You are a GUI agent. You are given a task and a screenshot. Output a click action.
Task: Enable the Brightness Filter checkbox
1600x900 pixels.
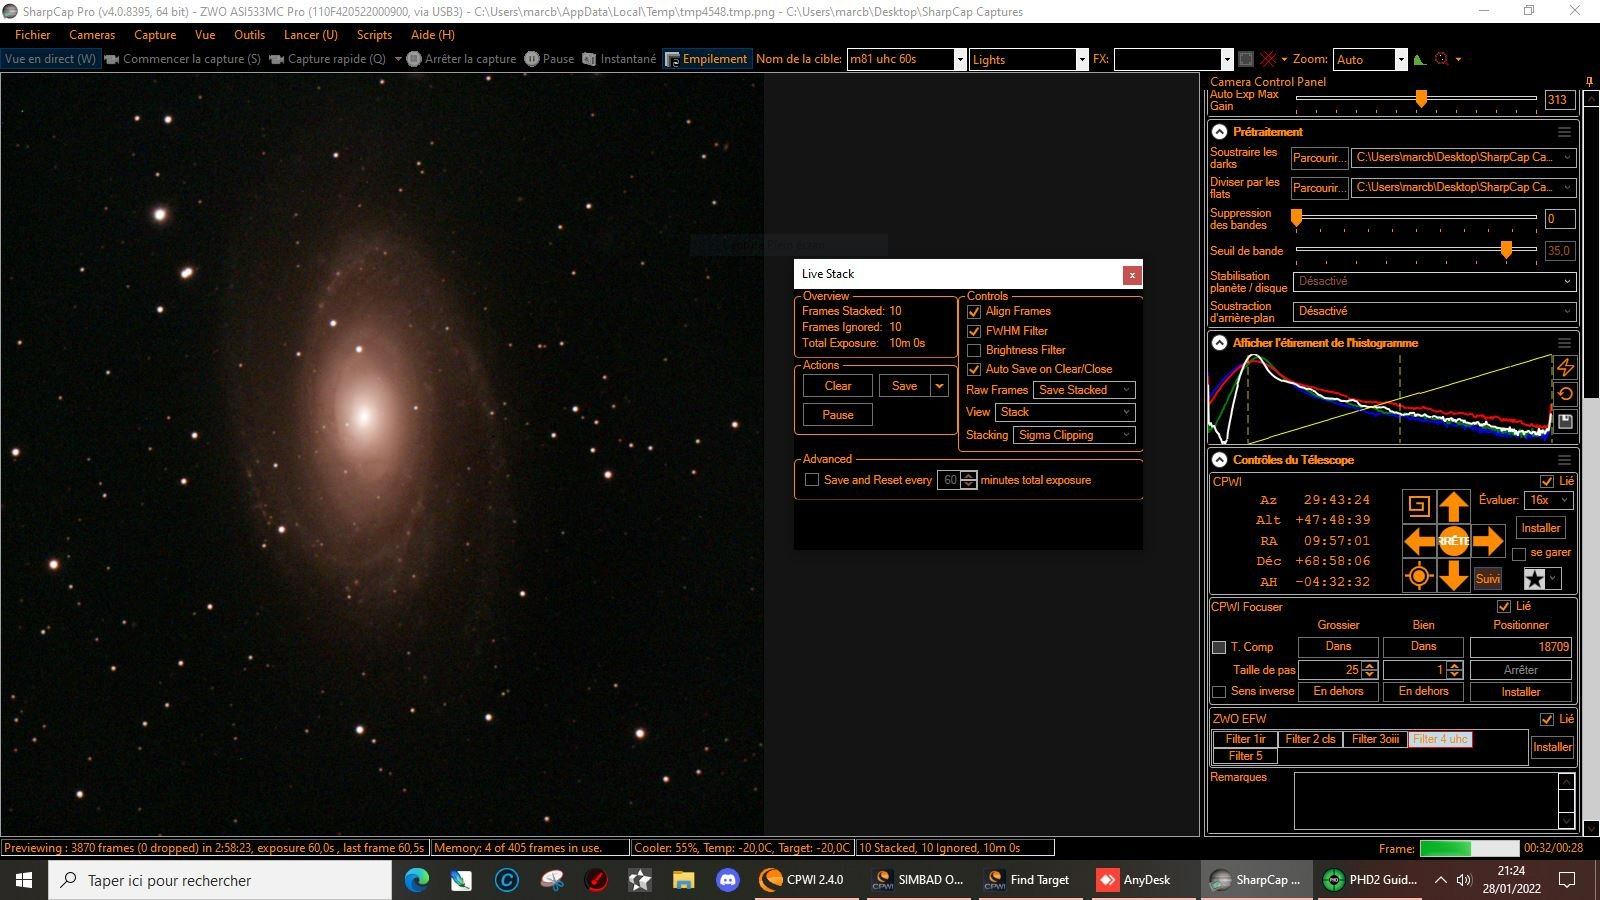pos(974,350)
